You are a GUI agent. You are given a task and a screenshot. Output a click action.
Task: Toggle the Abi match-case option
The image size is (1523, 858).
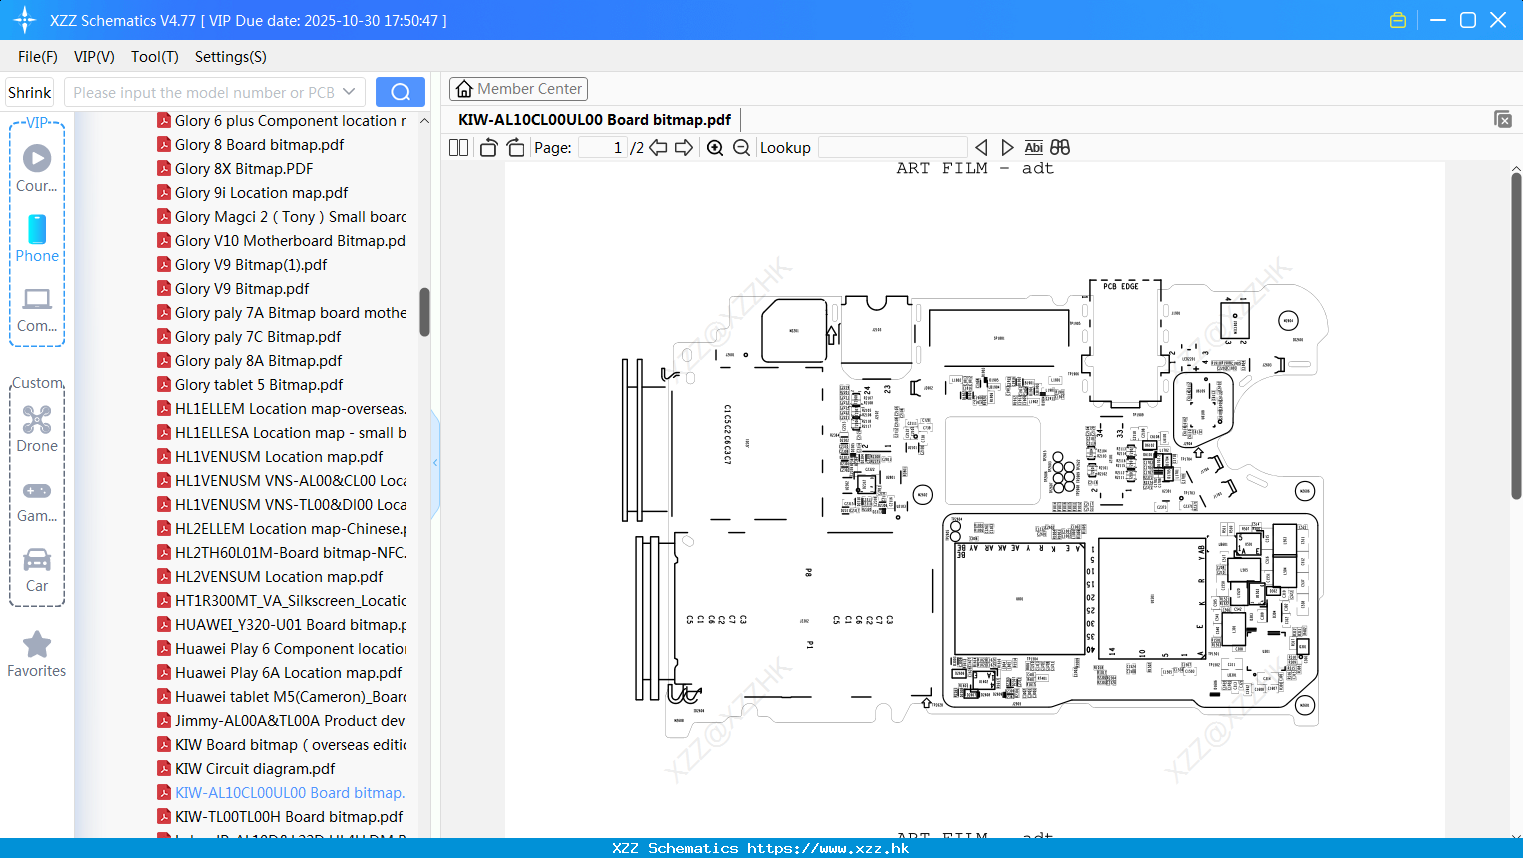[1033, 147]
